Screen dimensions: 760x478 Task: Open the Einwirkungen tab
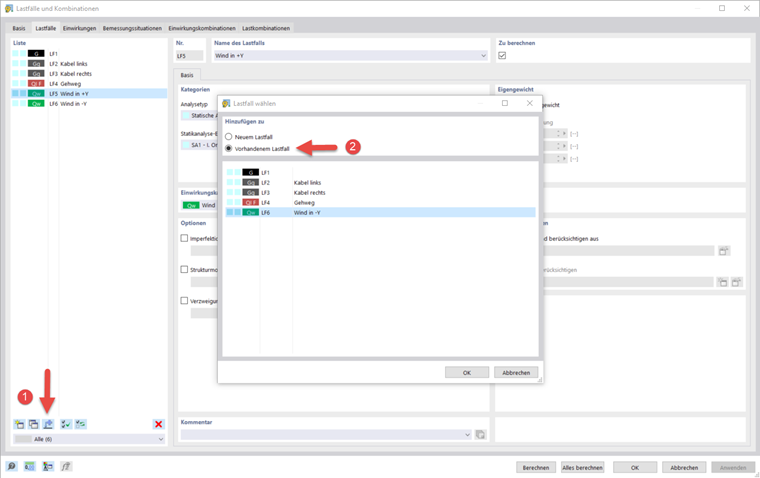(x=79, y=28)
